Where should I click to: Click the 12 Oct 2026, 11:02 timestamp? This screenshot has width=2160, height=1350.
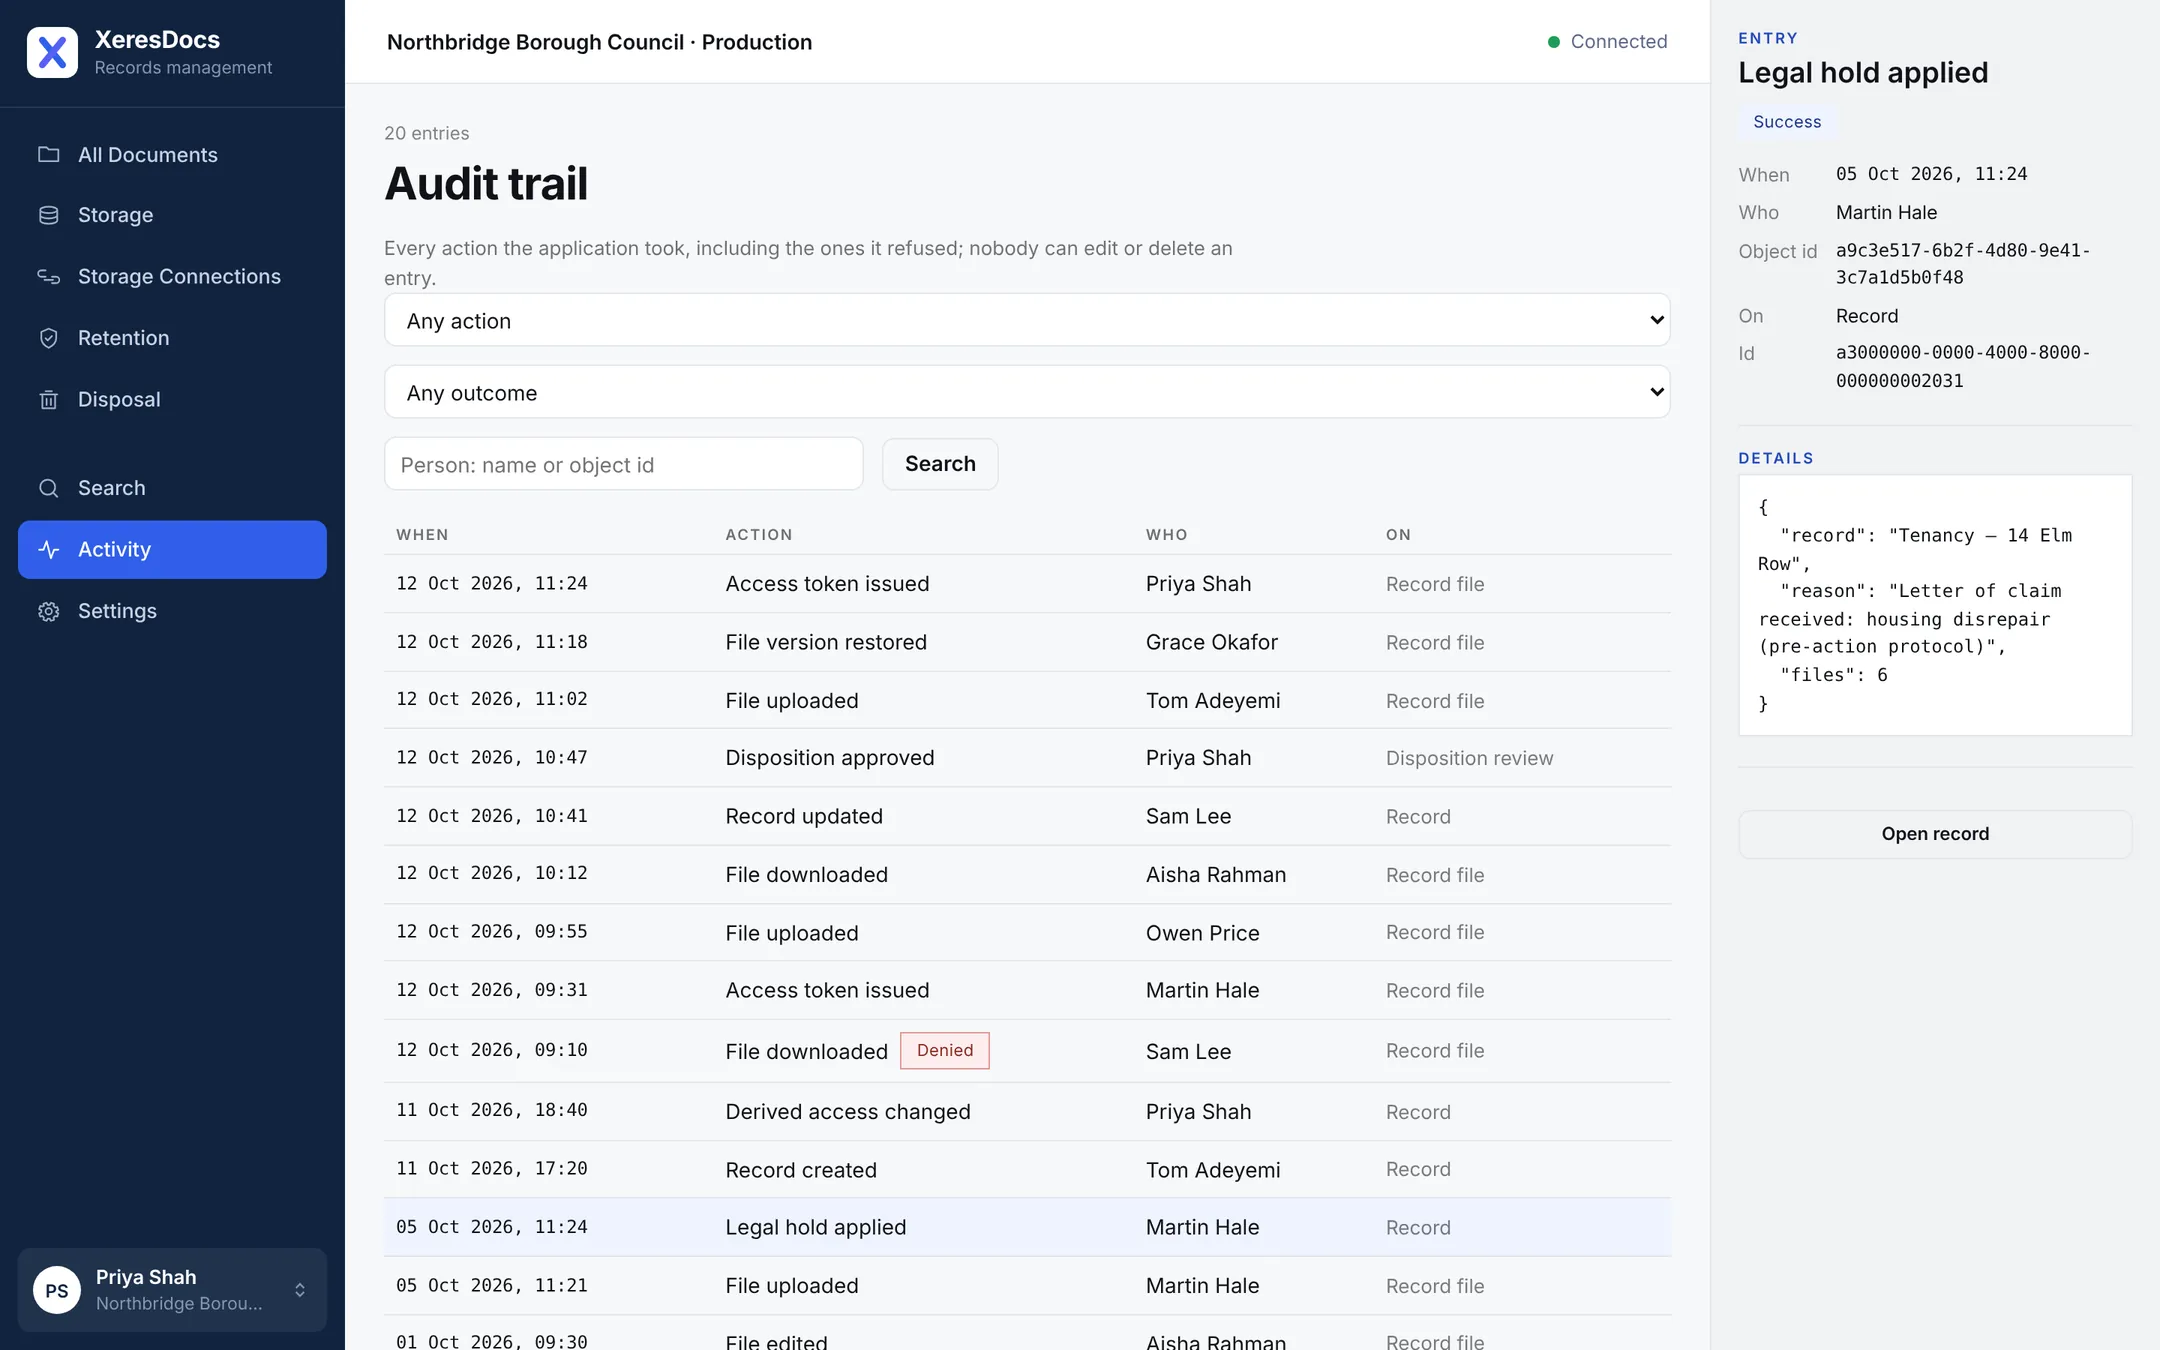(492, 699)
